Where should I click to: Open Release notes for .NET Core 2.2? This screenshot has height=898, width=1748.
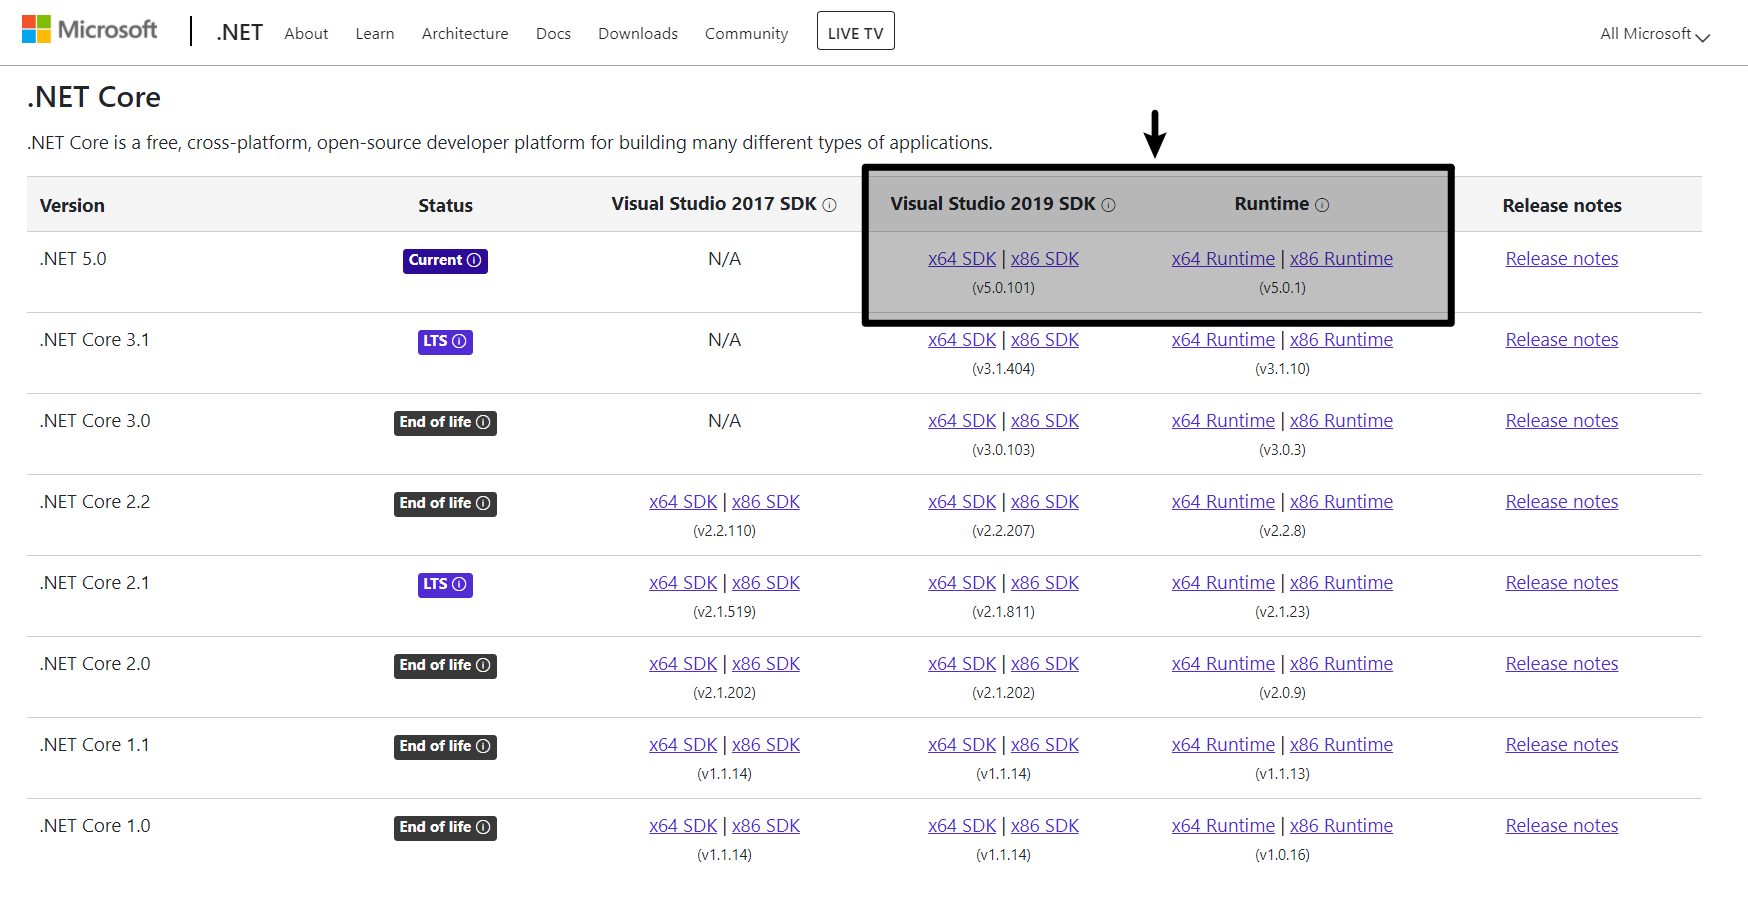pos(1562,502)
